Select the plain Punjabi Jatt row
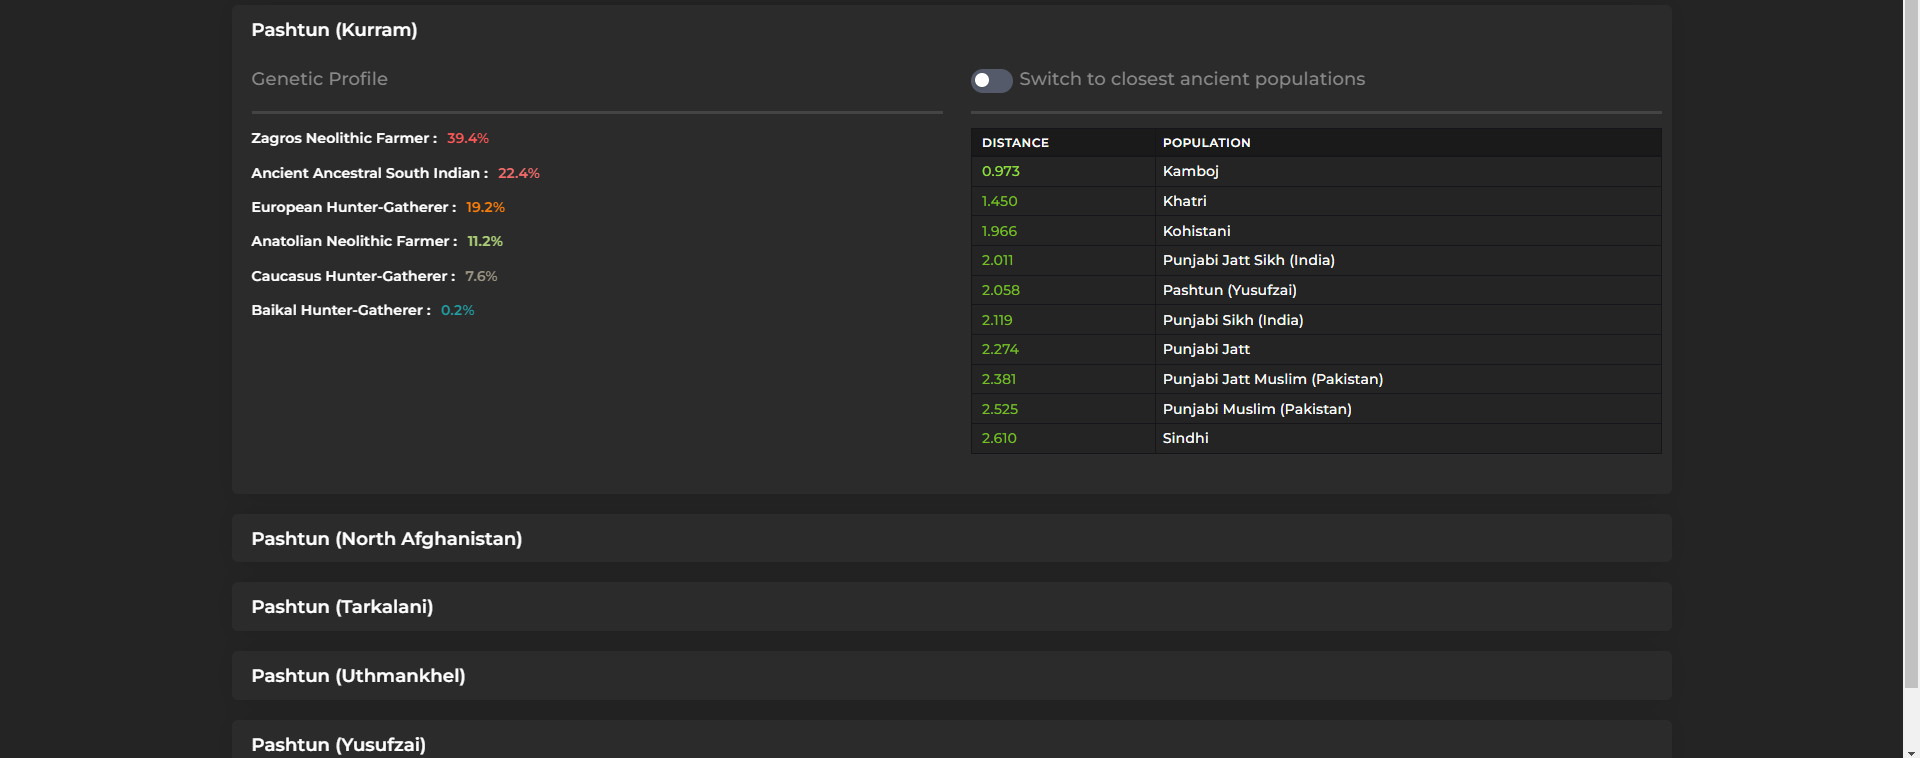Viewport: 1920px width, 758px height. click(1316, 349)
